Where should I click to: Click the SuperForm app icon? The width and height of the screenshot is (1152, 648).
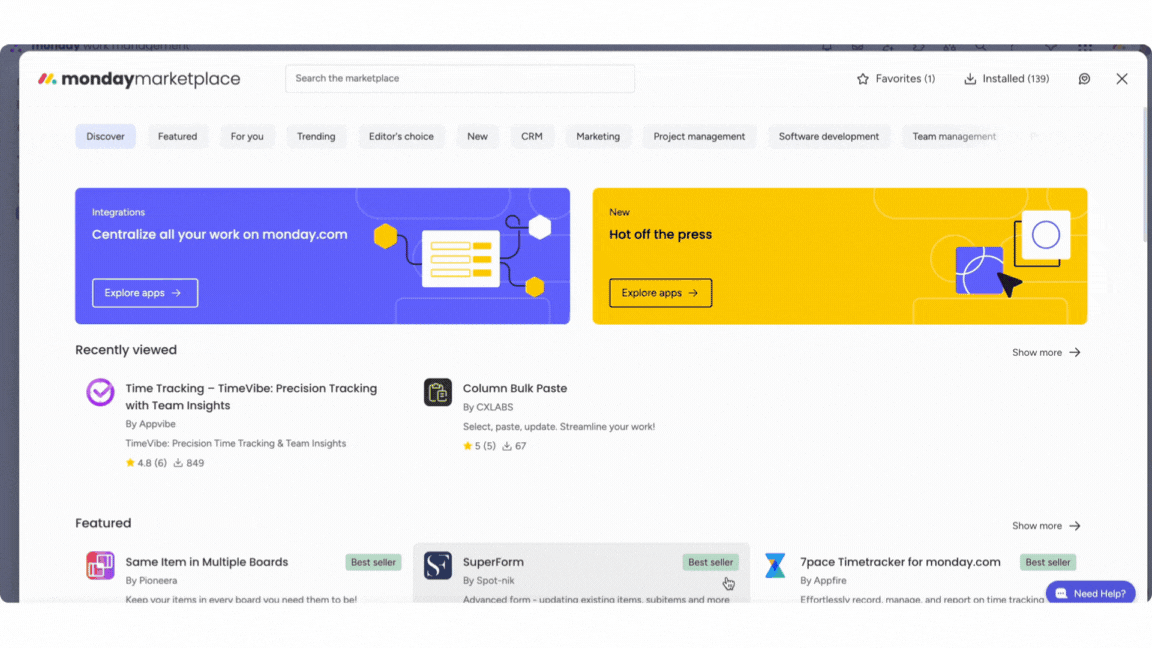pos(438,566)
